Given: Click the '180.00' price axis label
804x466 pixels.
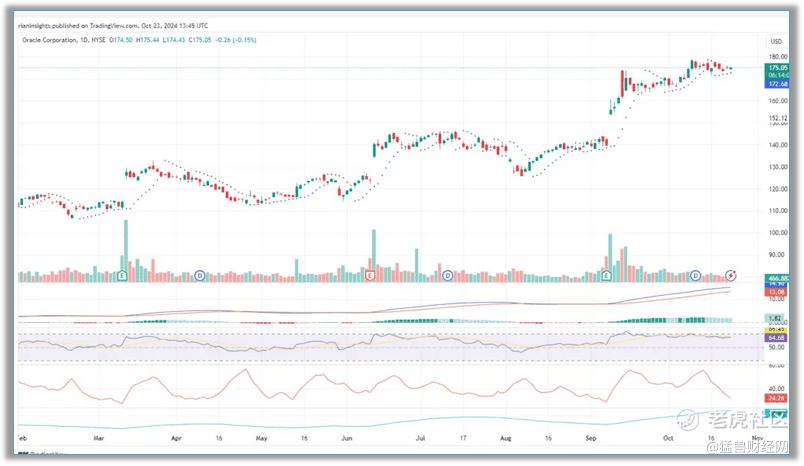Looking at the screenshot, I should tap(778, 57).
